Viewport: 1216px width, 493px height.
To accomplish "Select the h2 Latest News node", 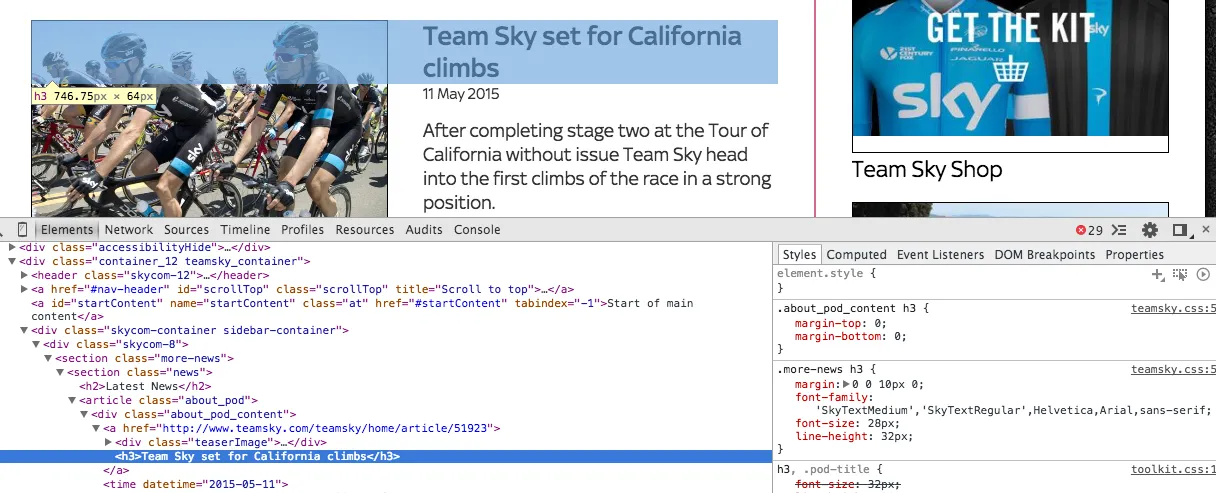I will 145,386.
